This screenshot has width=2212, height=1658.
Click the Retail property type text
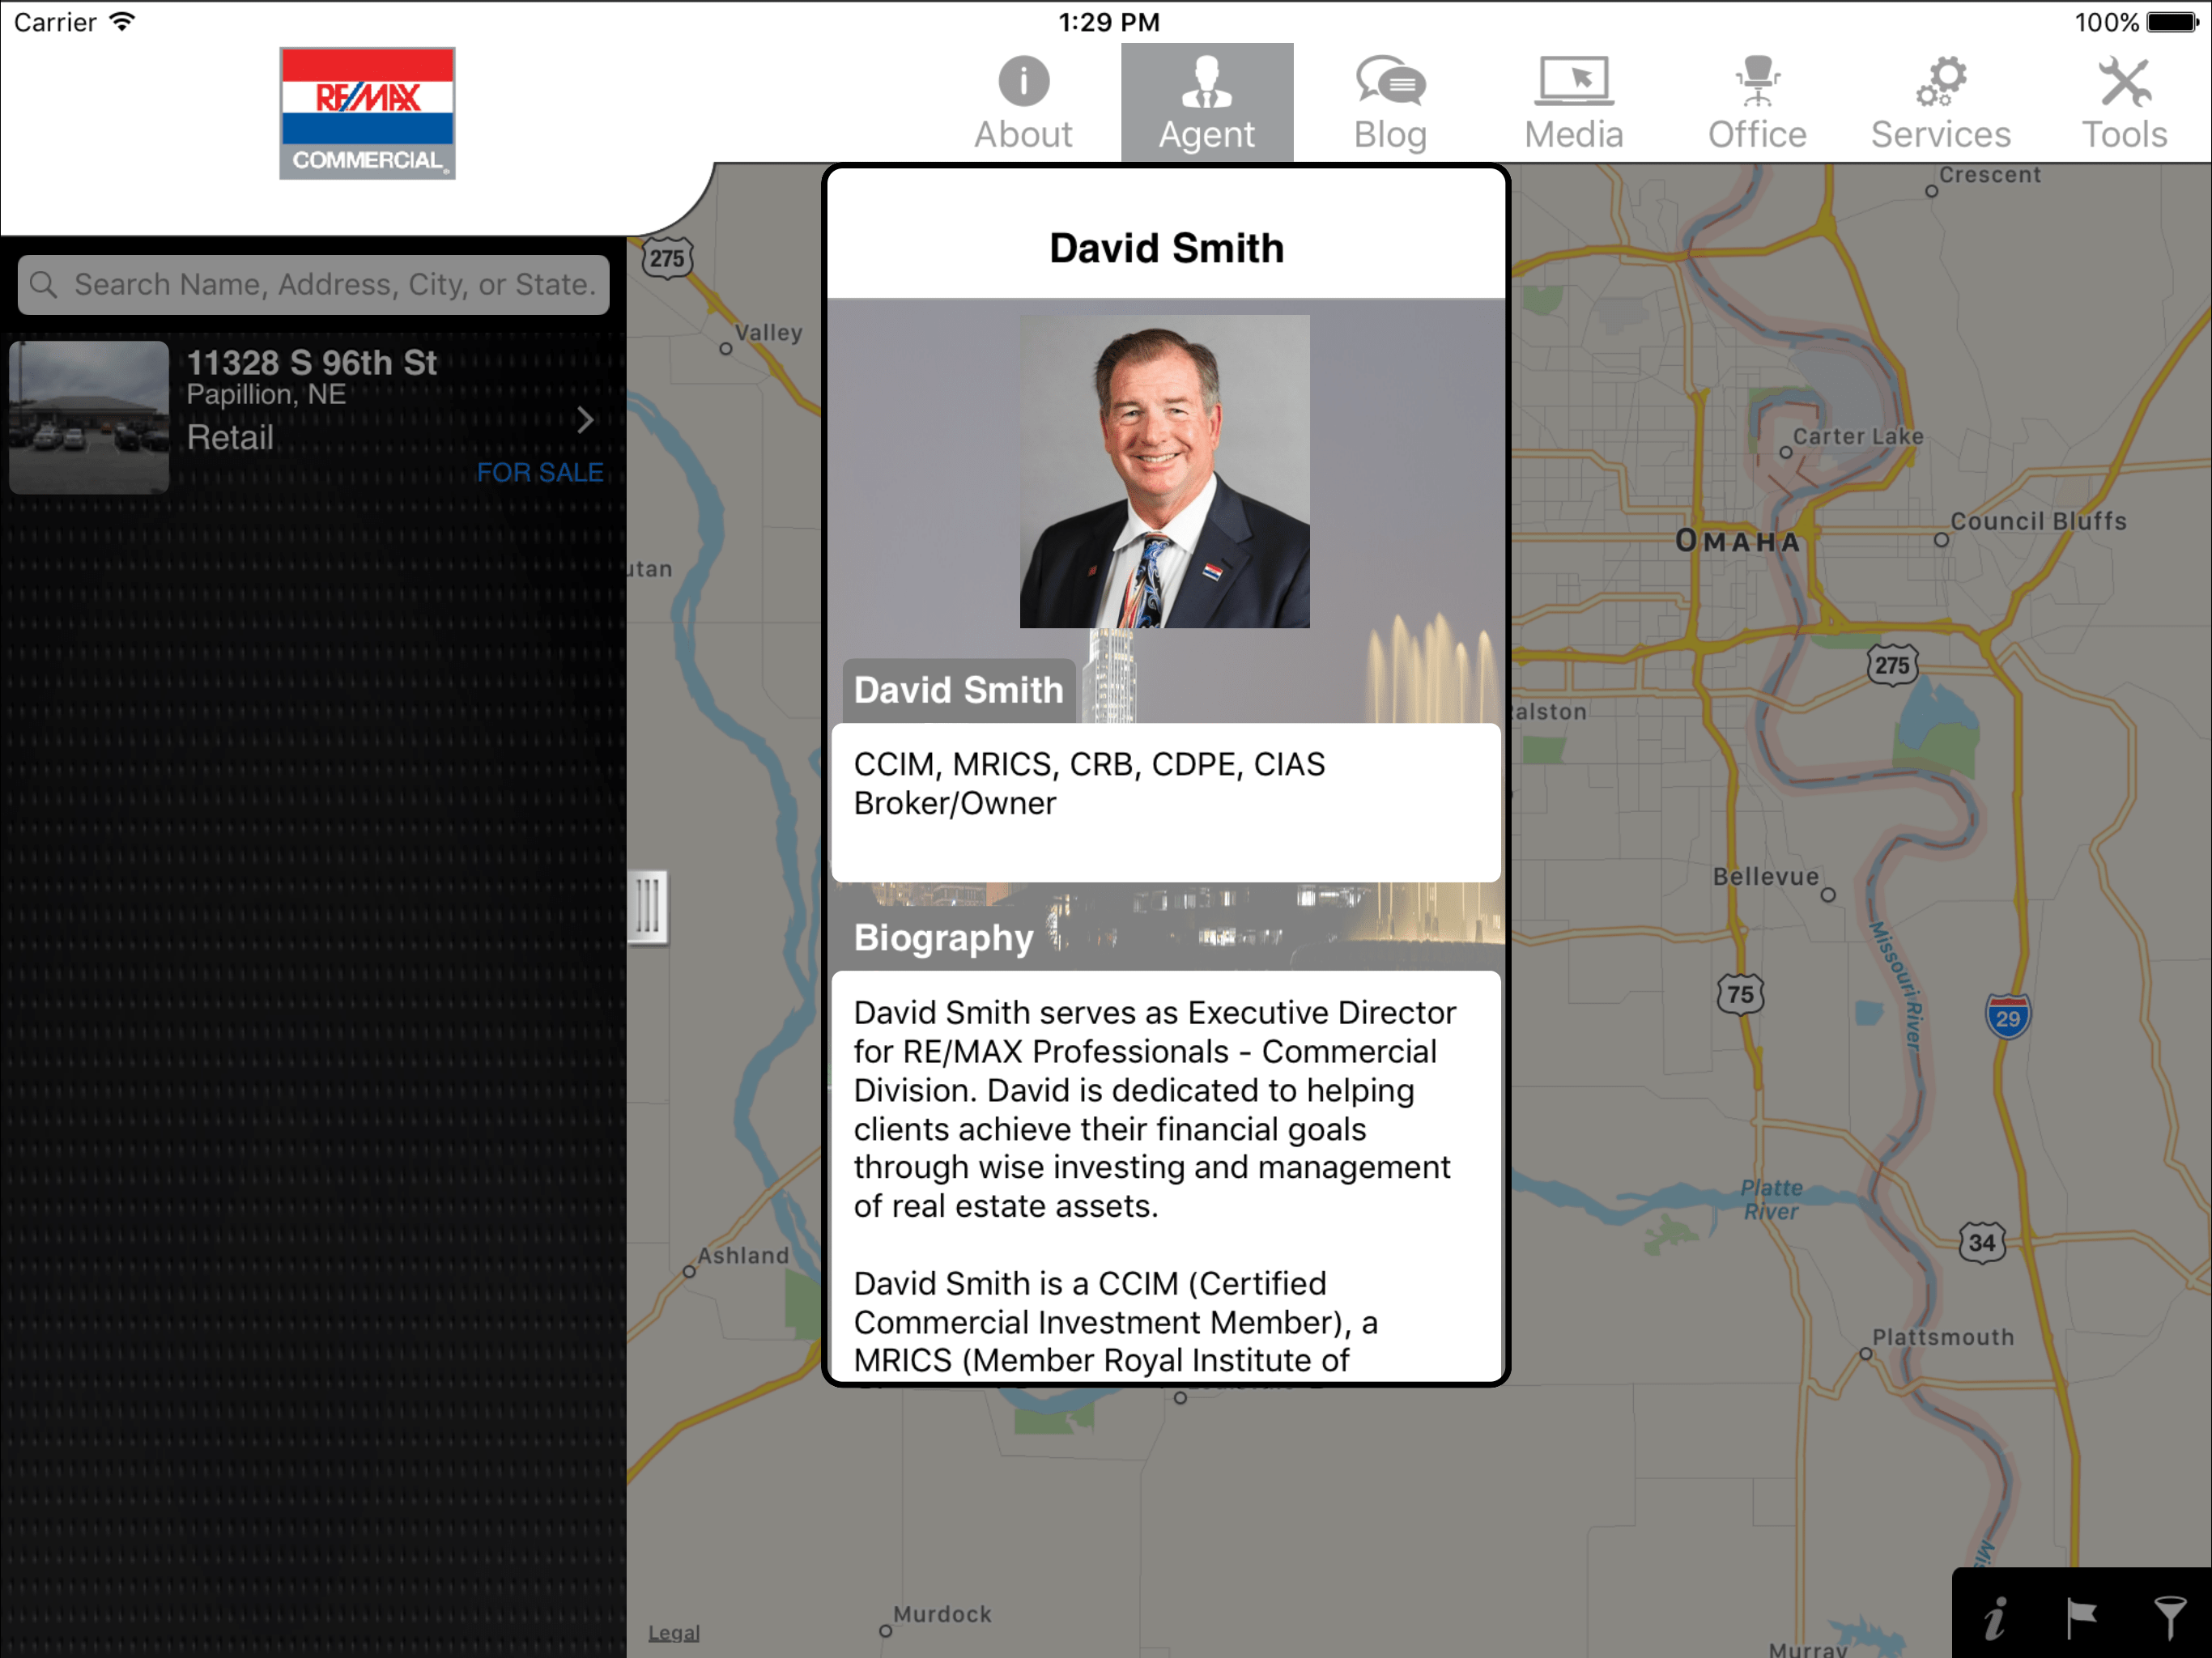(x=230, y=437)
